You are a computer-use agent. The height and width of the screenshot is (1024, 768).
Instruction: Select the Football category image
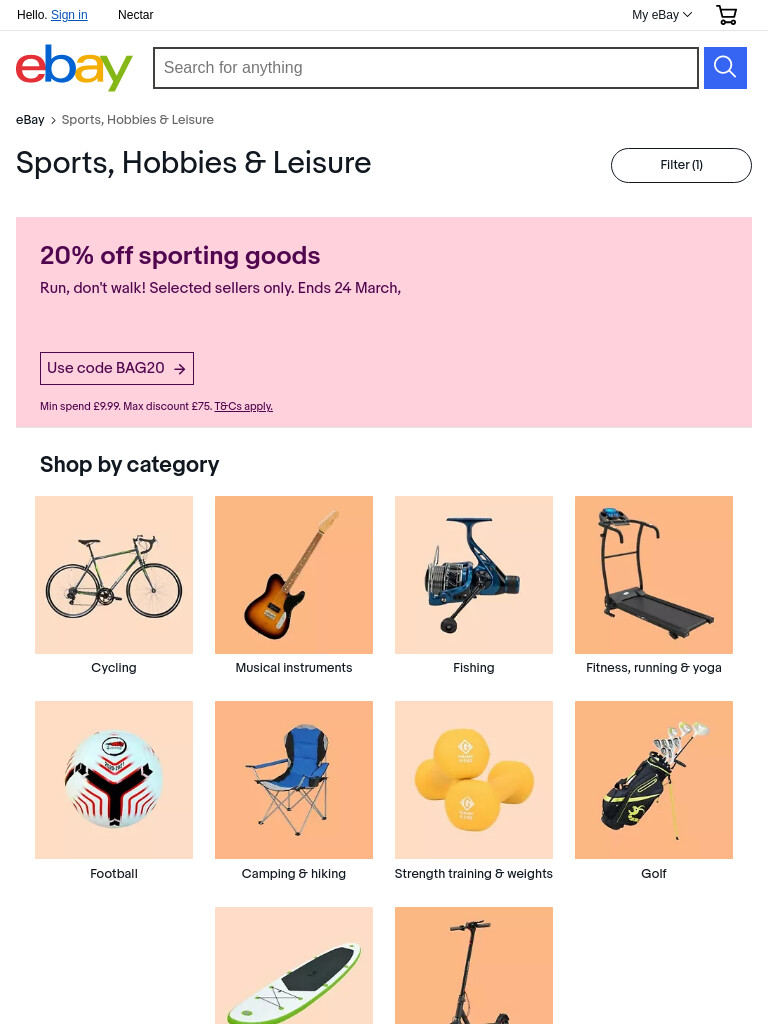[x=114, y=780]
